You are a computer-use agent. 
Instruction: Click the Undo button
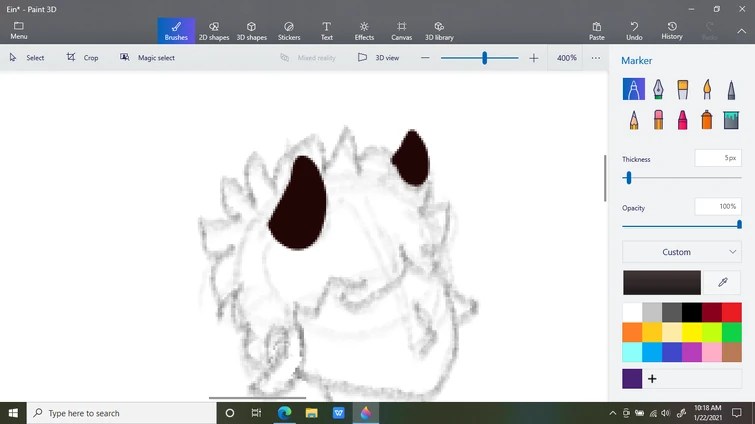(x=634, y=30)
